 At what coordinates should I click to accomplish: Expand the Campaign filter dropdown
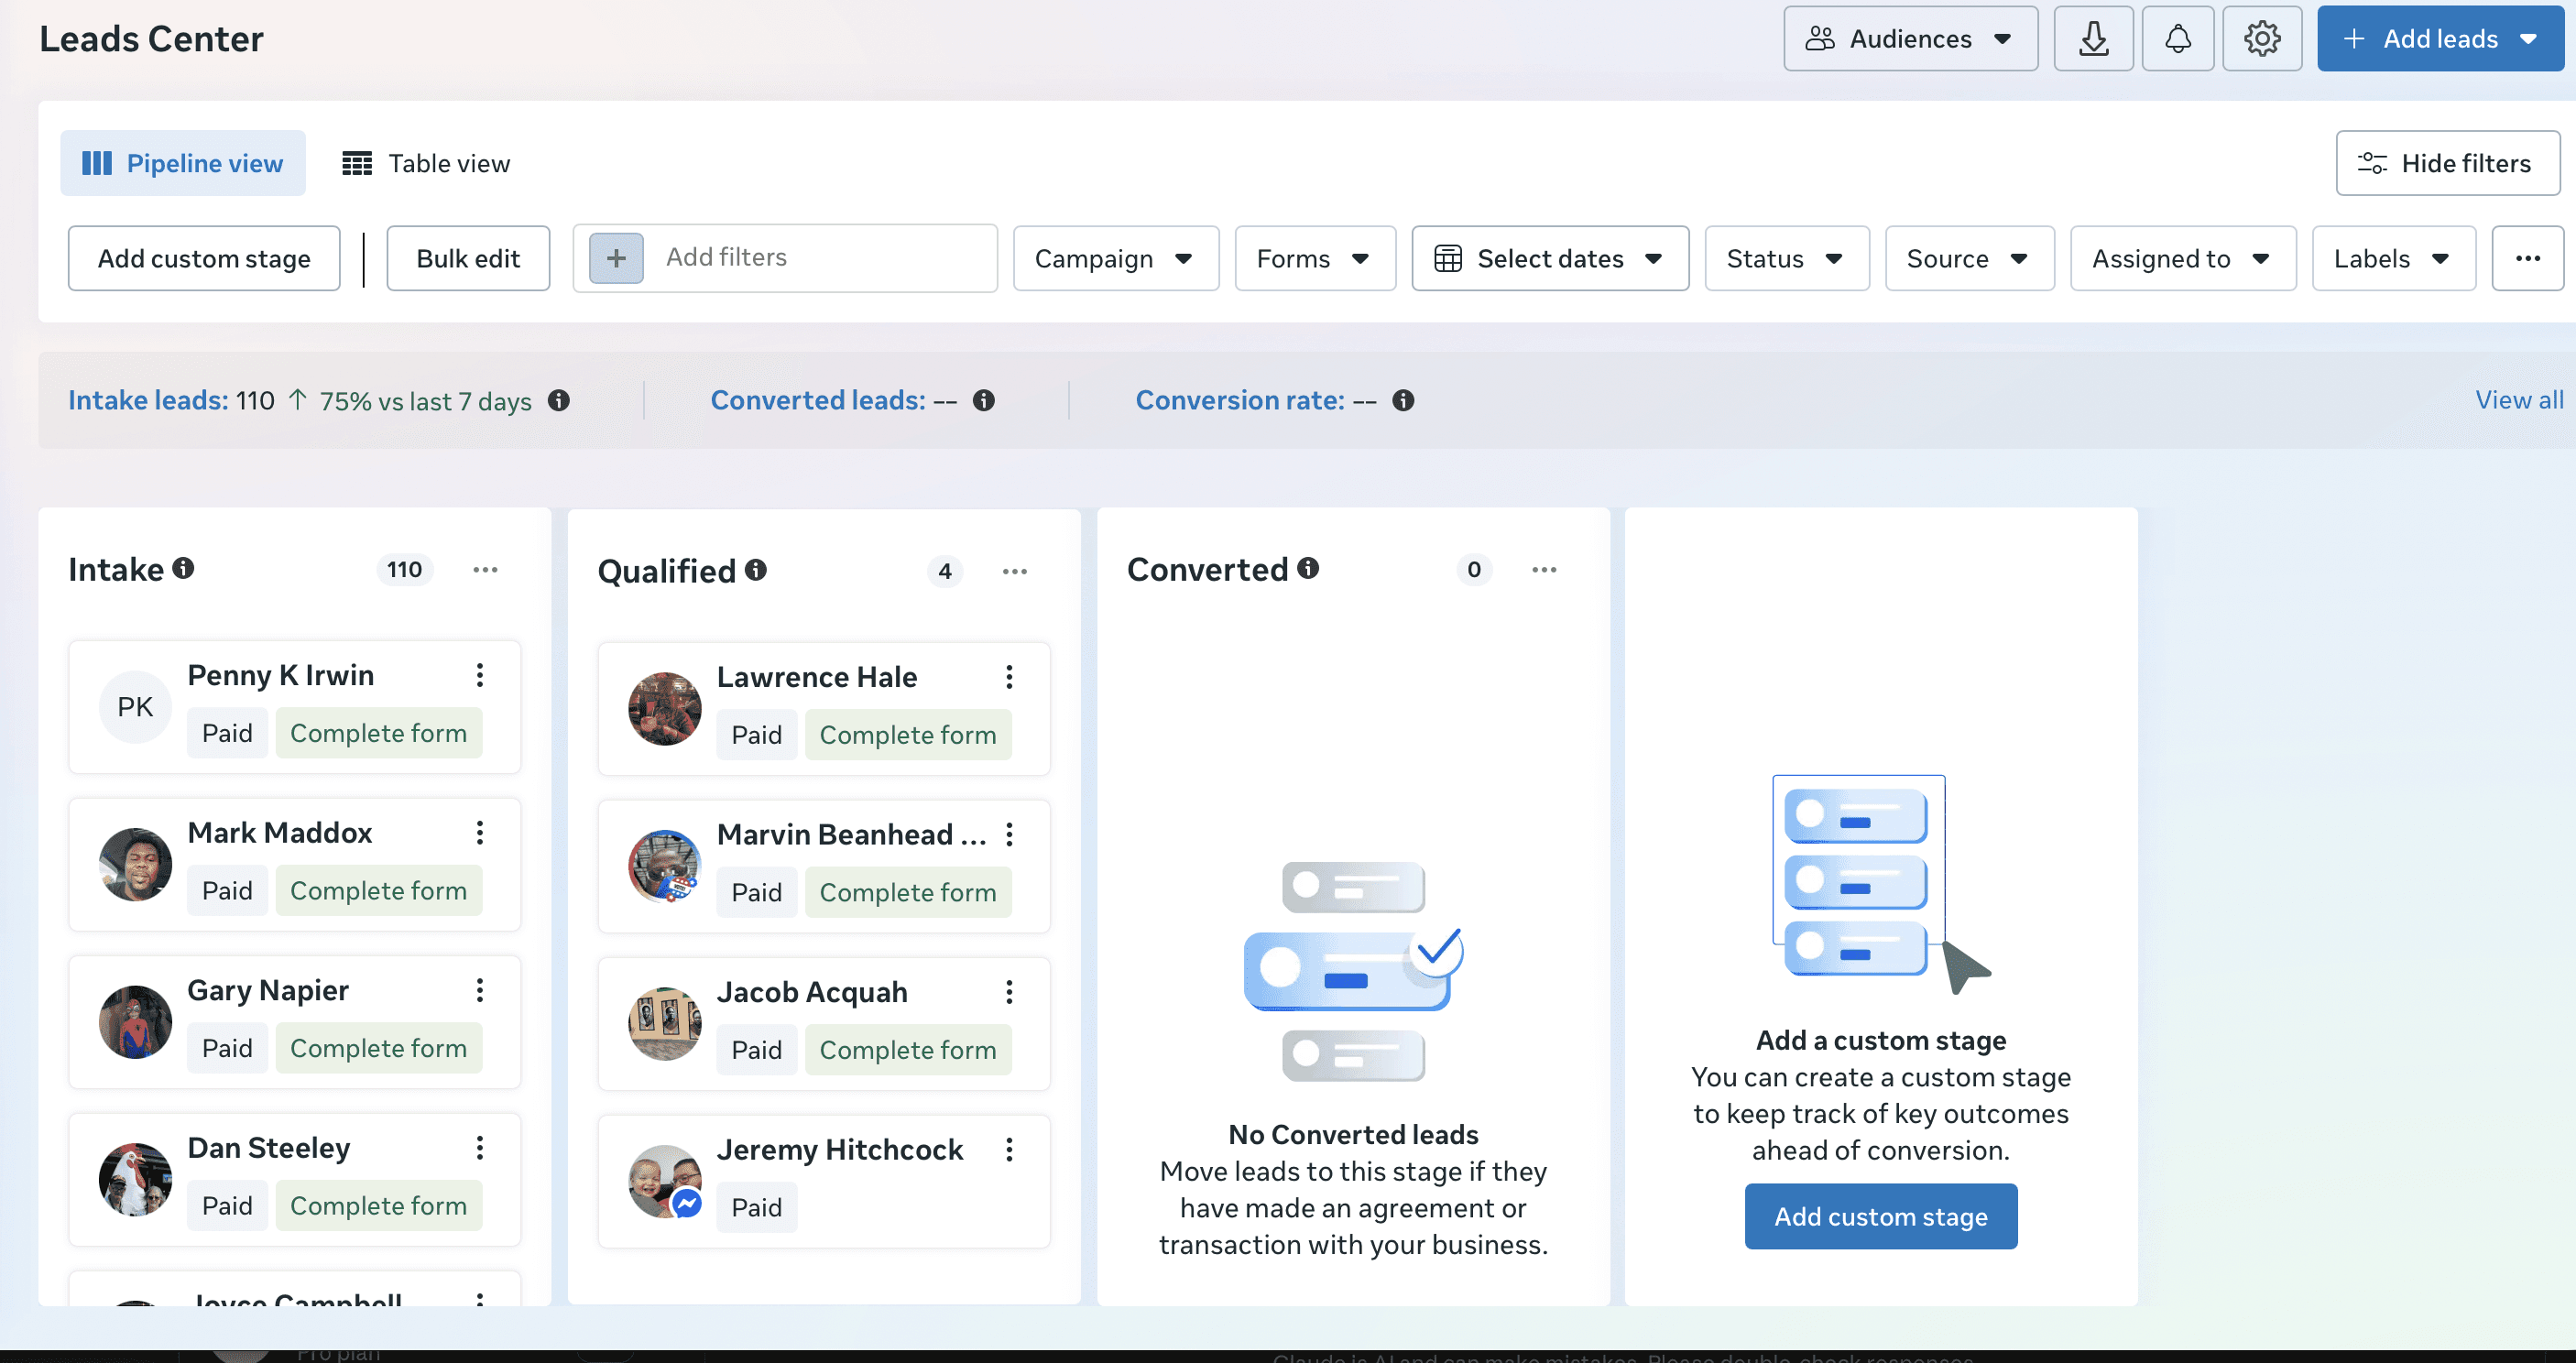[1115, 258]
